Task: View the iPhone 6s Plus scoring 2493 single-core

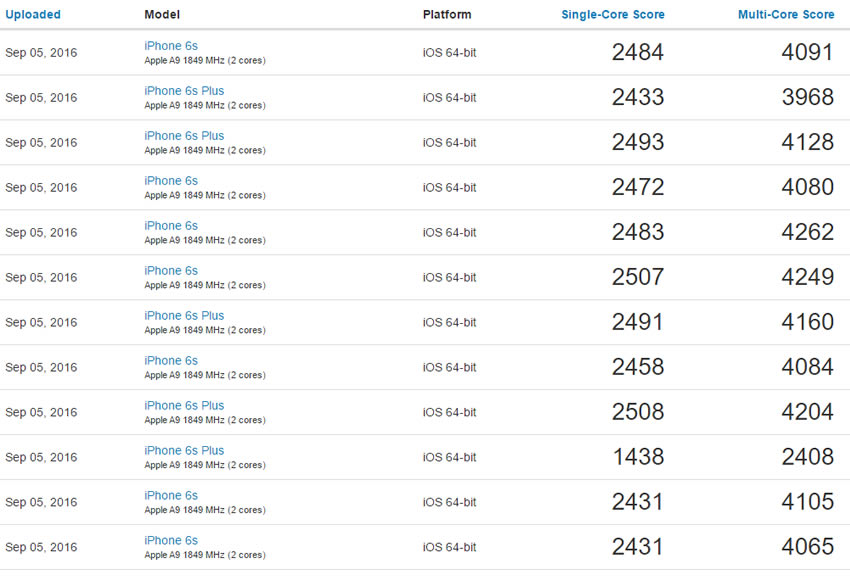Action: coord(183,135)
